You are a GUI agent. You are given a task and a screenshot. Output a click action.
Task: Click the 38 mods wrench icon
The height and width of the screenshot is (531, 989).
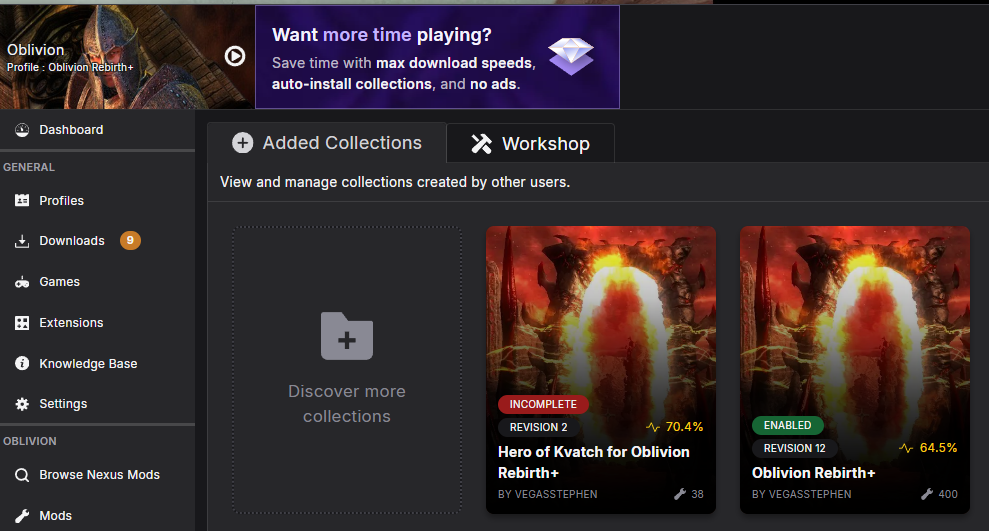pos(680,494)
